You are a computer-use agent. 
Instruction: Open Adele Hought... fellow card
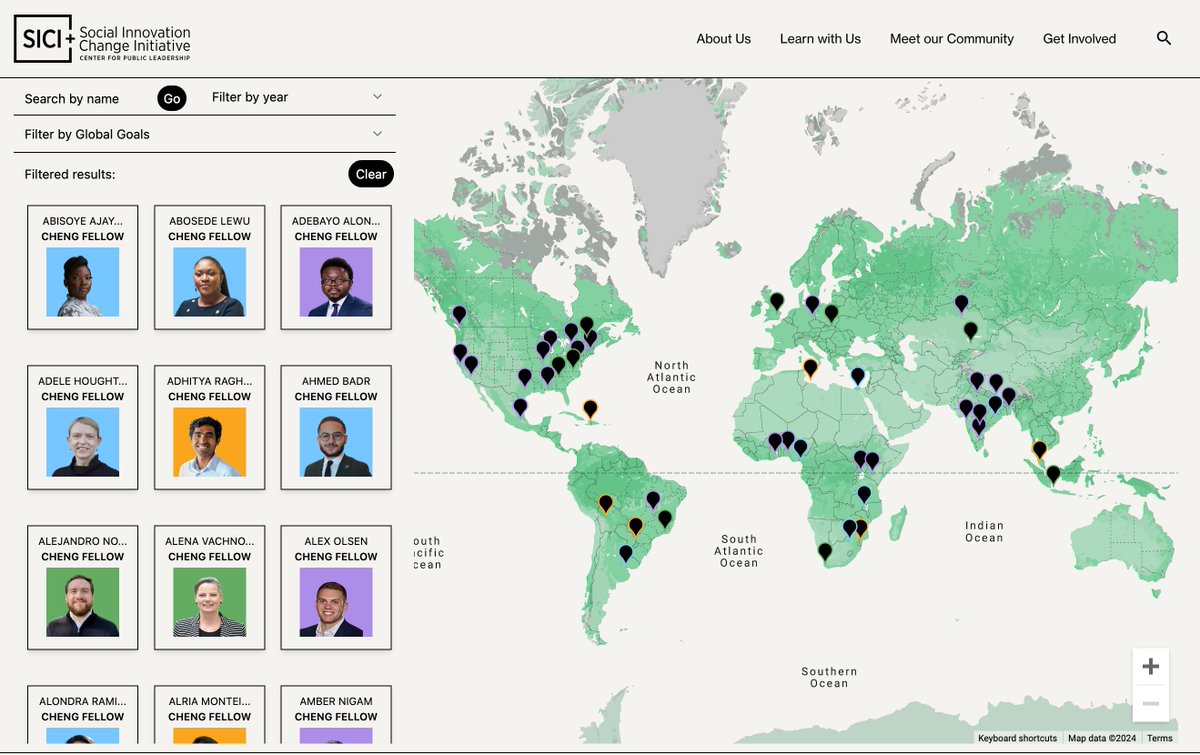(x=83, y=427)
